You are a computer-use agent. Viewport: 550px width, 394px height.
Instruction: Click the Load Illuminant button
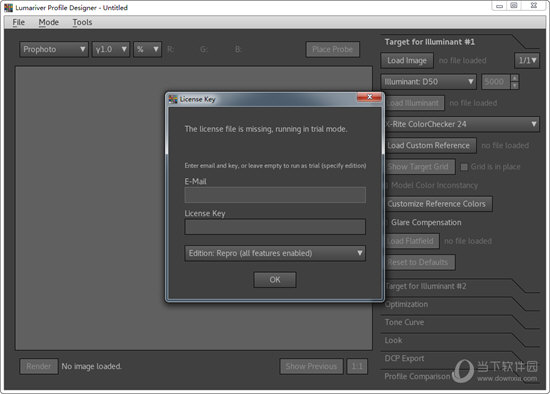pyautogui.click(x=414, y=103)
